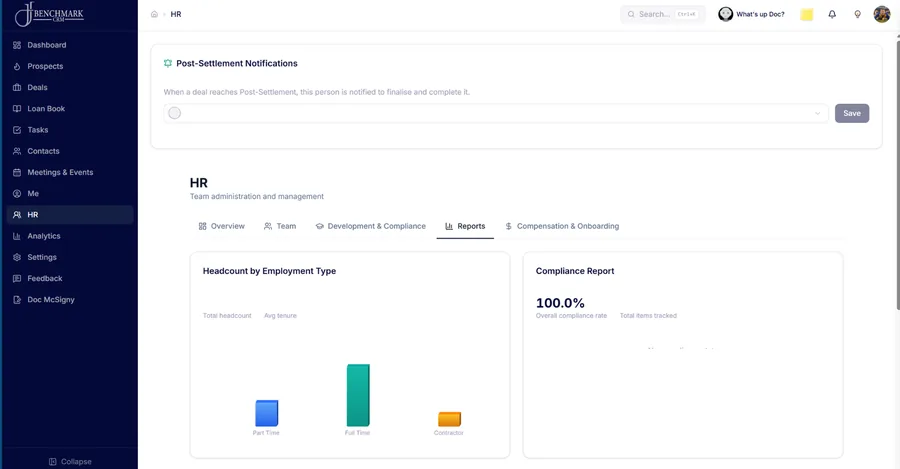Click the Analytics chart icon
The image size is (900, 469).
[x=17, y=236]
